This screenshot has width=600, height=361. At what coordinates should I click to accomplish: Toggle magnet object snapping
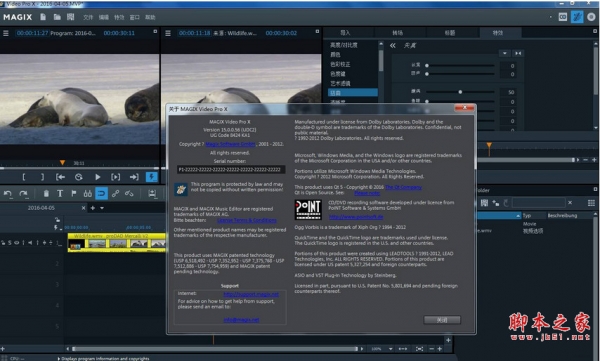(101, 194)
